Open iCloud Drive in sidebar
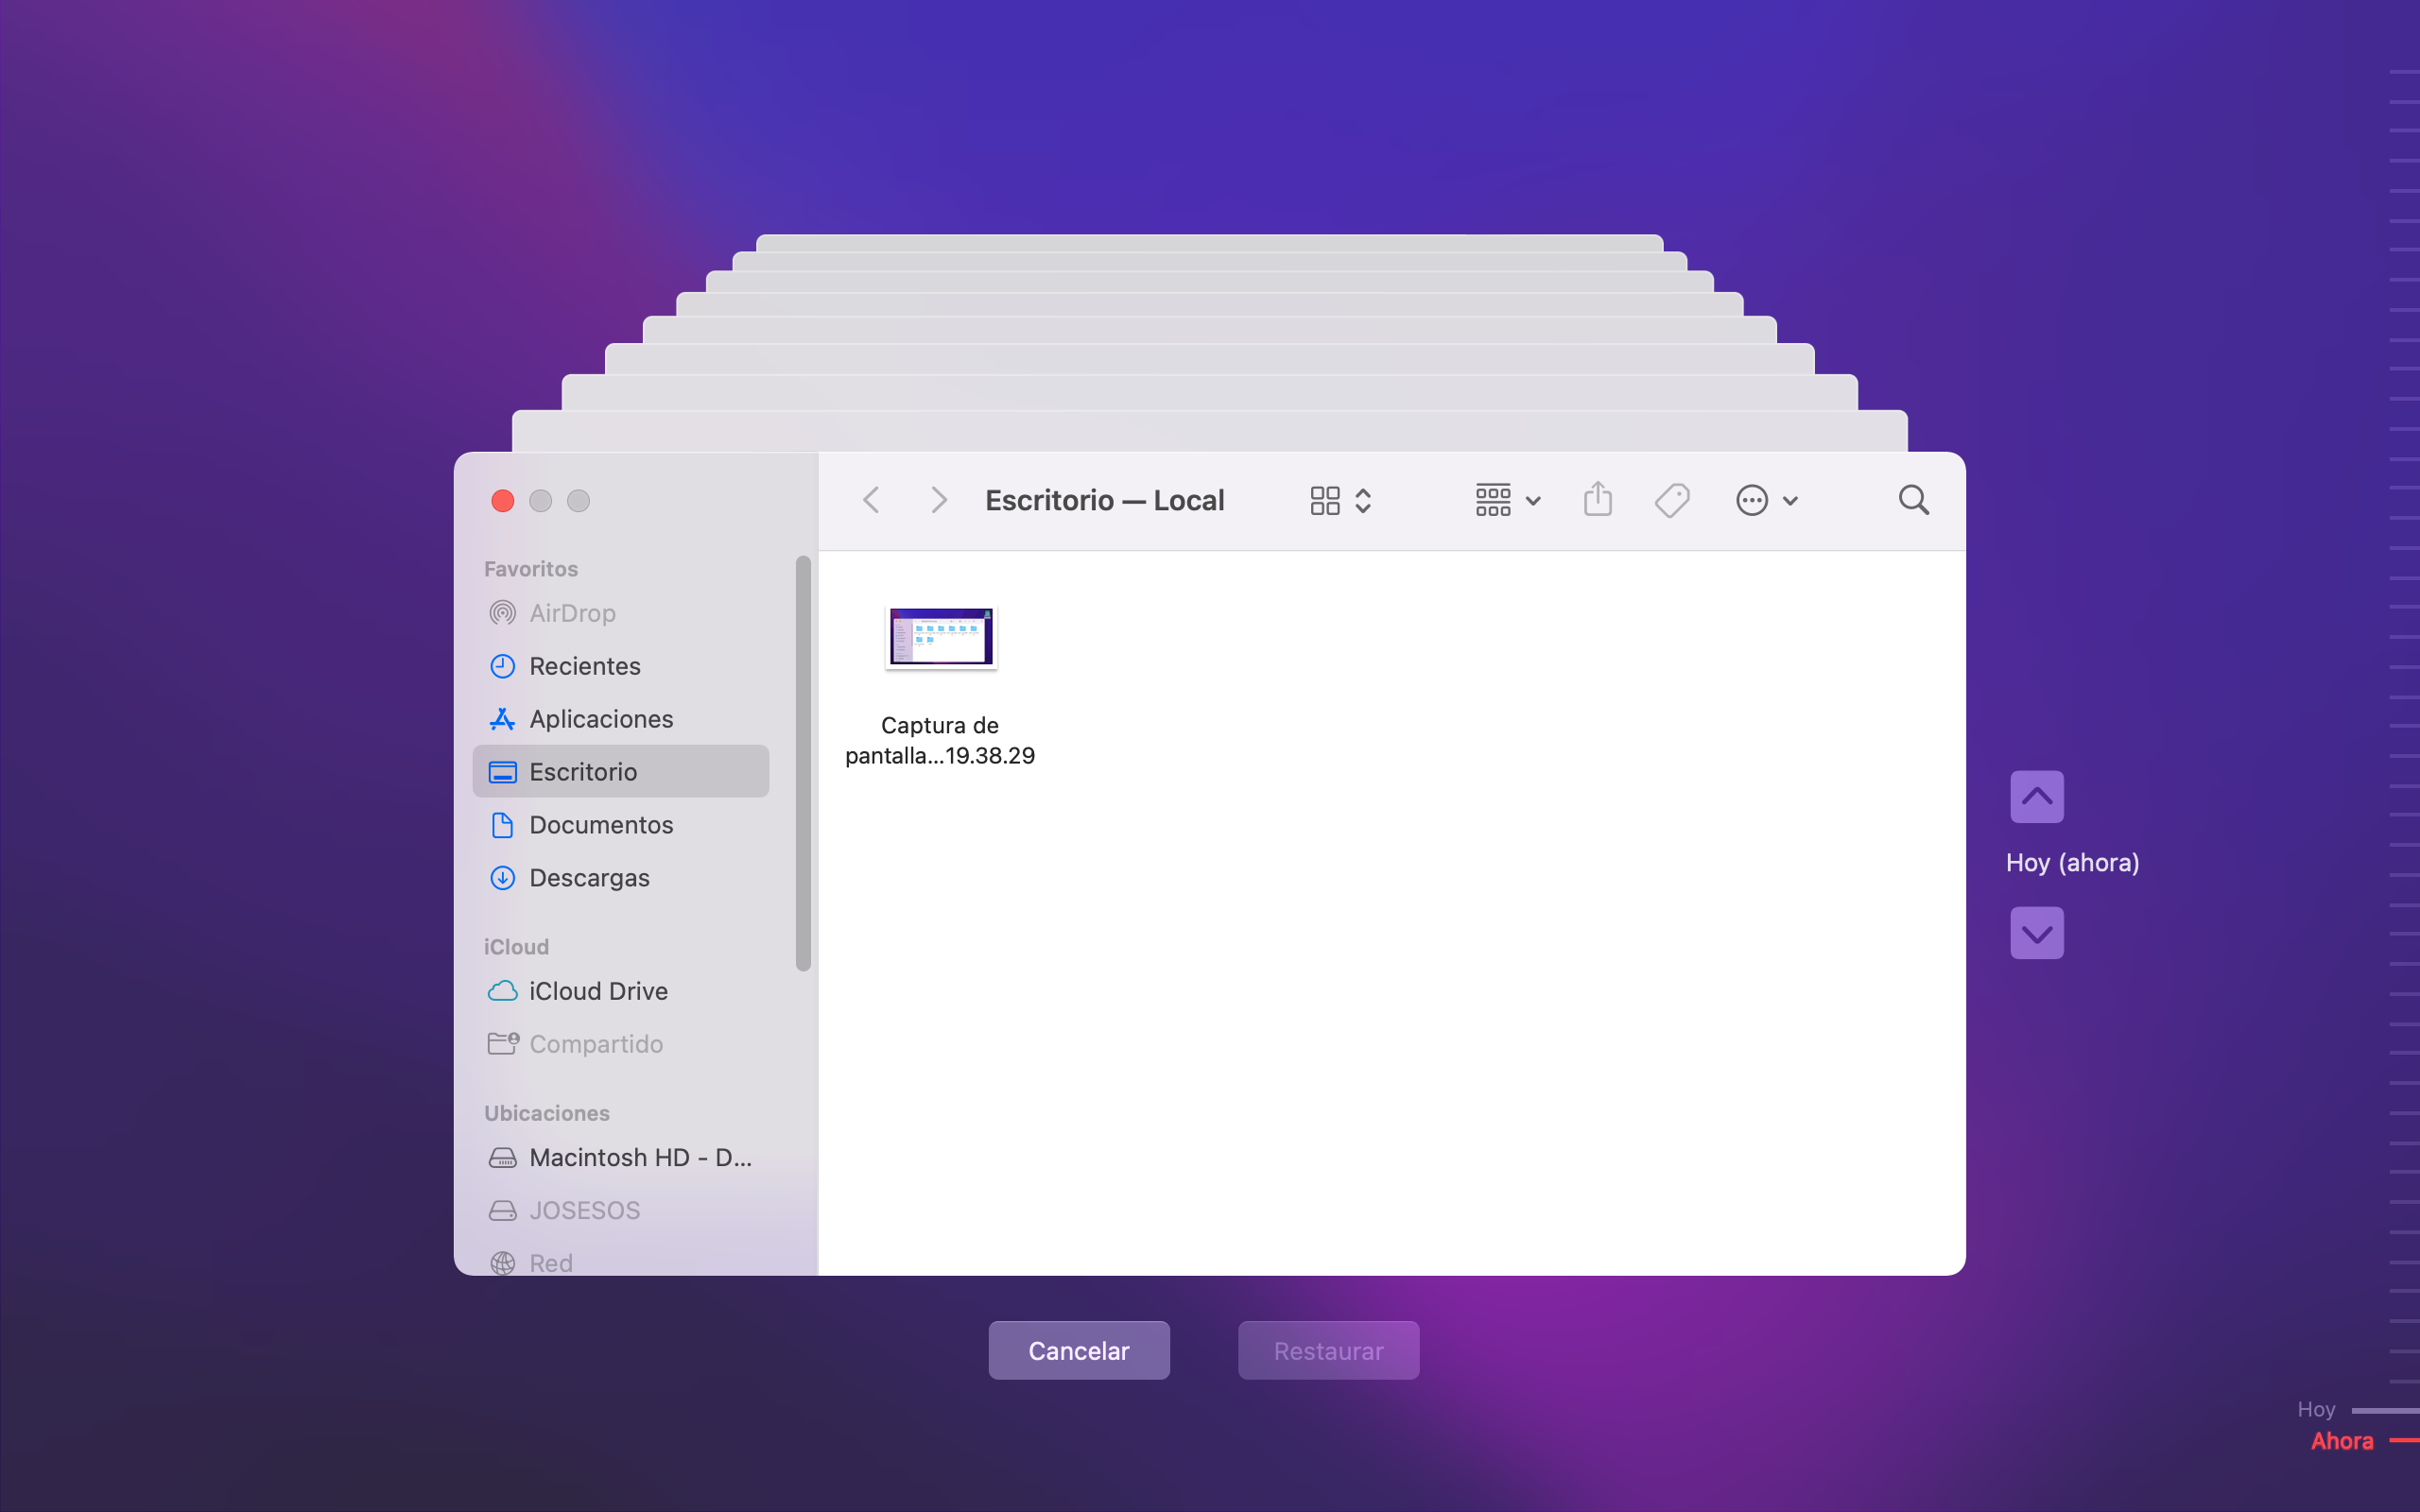The width and height of the screenshot is (2420, 1512). (x=597, y=991)
